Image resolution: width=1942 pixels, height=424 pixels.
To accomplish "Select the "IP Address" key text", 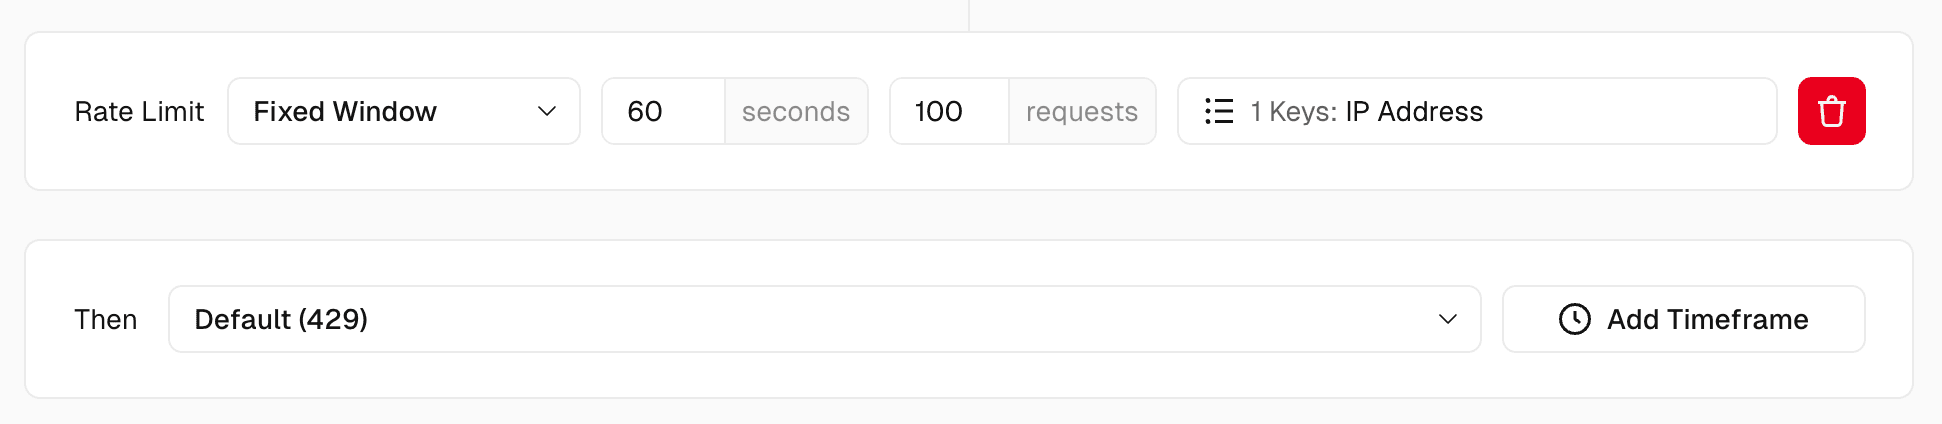I will [1414, 111].
